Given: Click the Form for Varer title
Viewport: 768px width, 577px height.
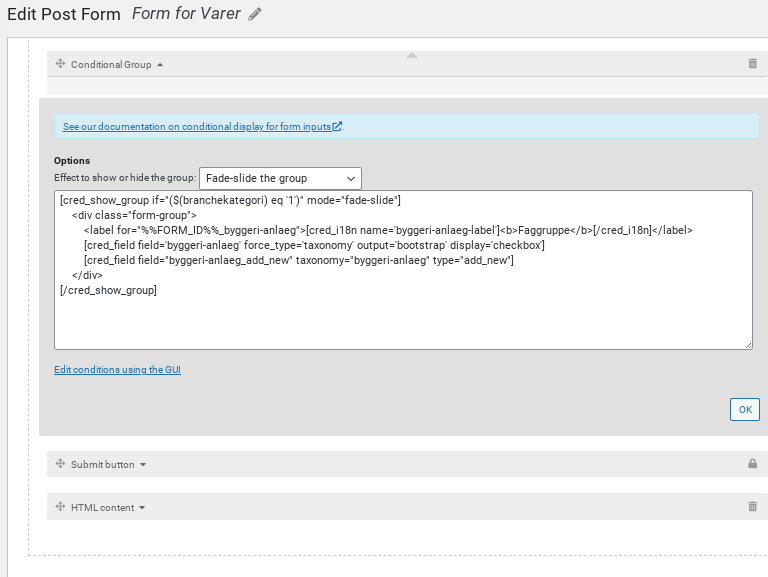Looking at the screenshot, I should pyautogui.click(x=186, y=13).
